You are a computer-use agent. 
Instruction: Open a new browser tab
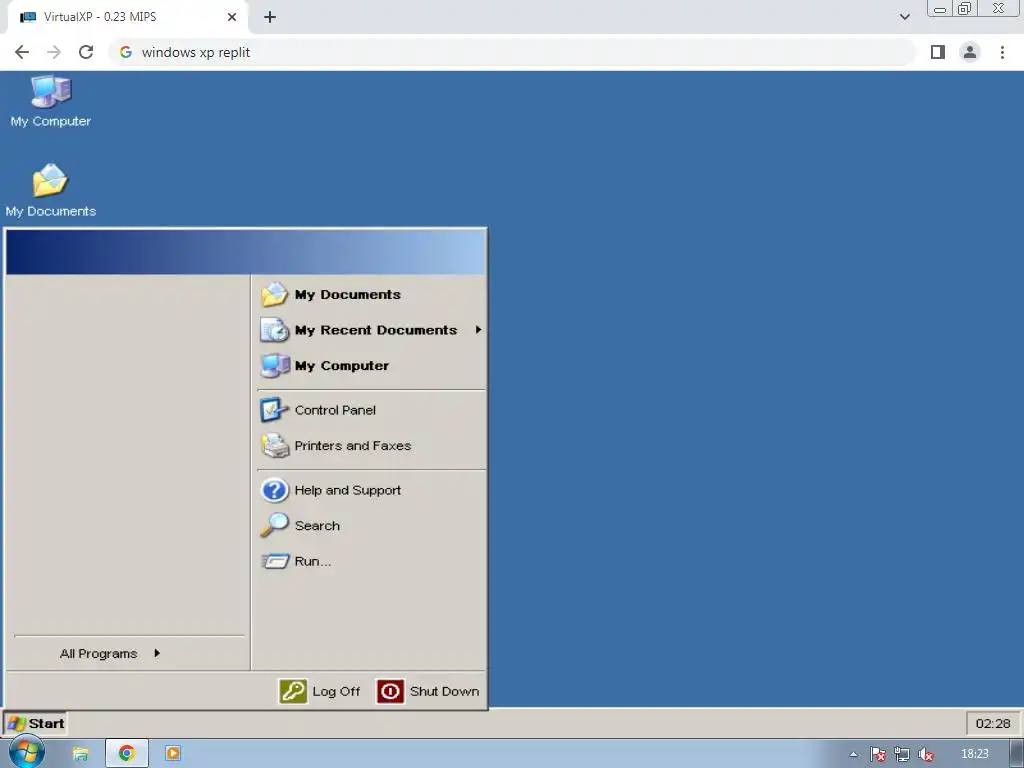pyautogui.click(x=270, y=17)
